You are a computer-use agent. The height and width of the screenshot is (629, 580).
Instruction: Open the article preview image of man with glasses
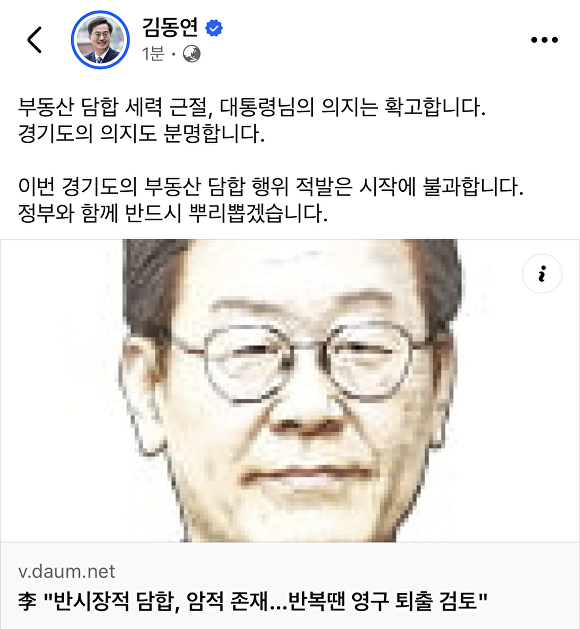pos(290,390)
